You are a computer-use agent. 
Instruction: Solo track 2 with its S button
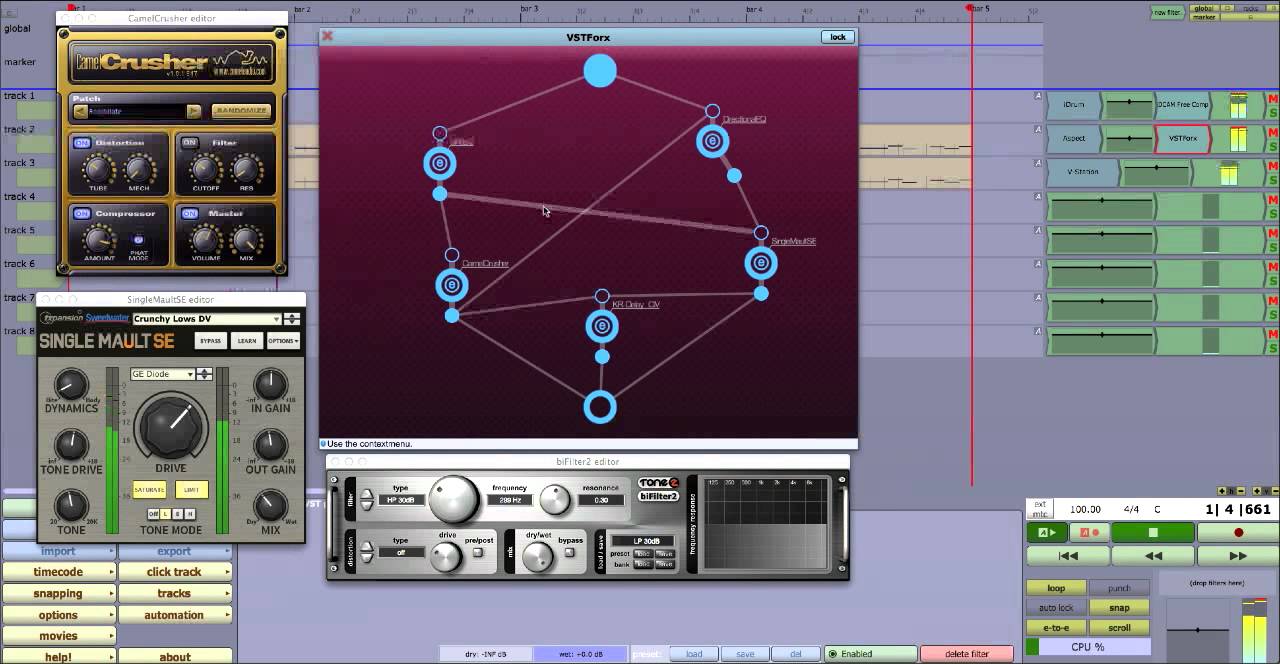[x=1273, y=146]
